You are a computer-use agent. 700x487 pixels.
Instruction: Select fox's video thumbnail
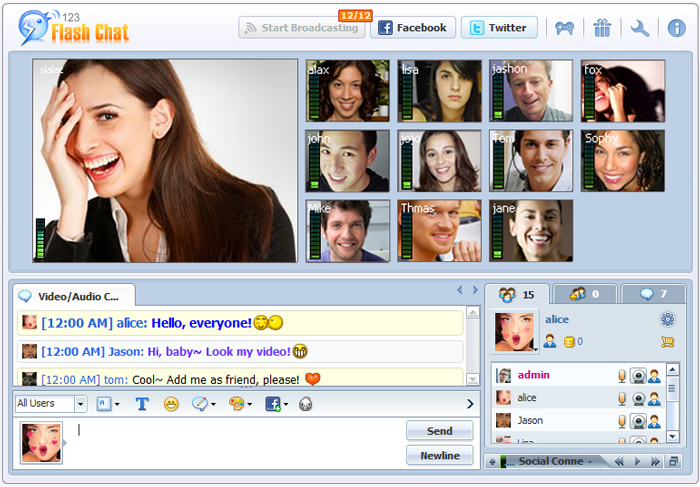click(x=622, y=91)
